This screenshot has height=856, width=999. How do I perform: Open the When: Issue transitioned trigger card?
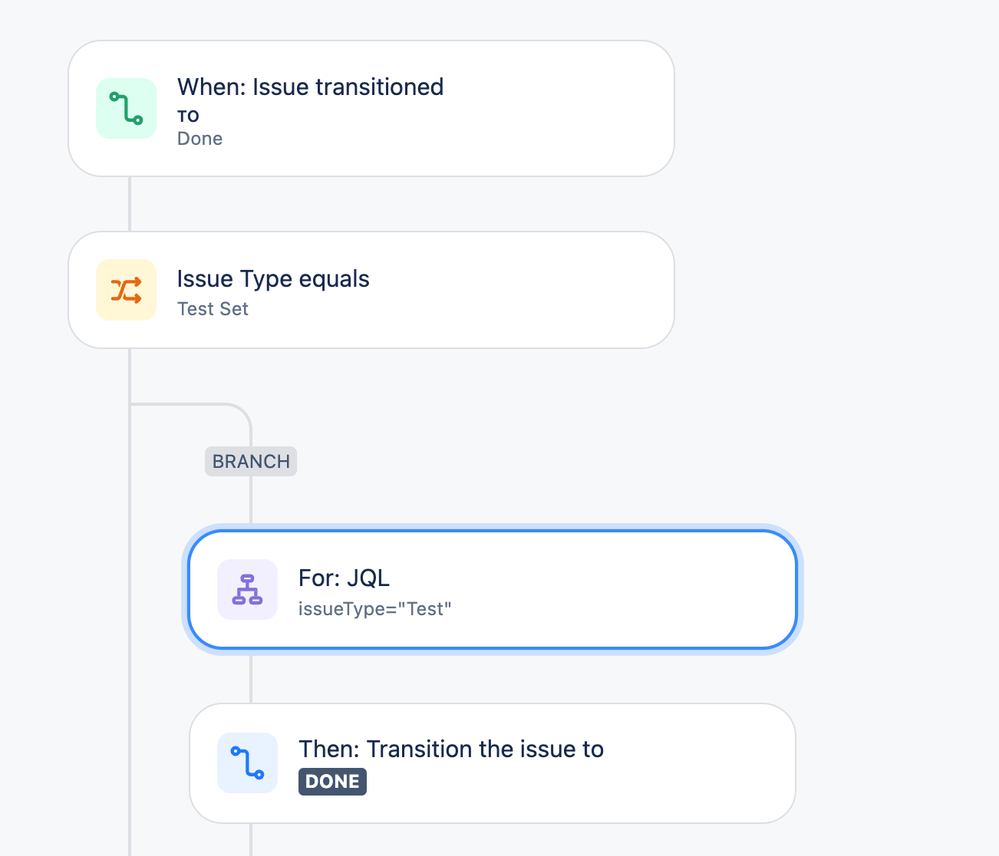(x=371, y=108)
